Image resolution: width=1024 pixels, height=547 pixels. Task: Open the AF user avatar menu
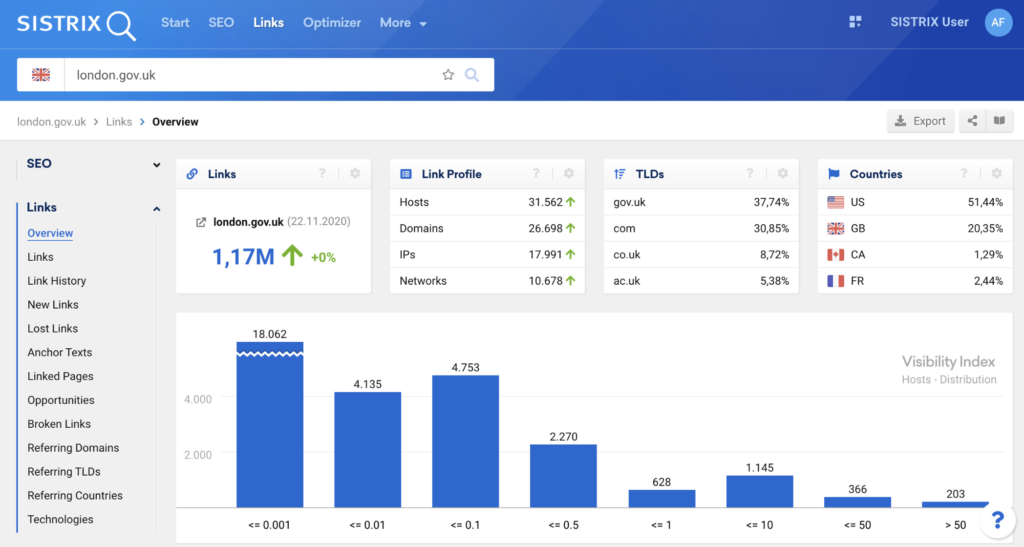click(x=998, y=23)
